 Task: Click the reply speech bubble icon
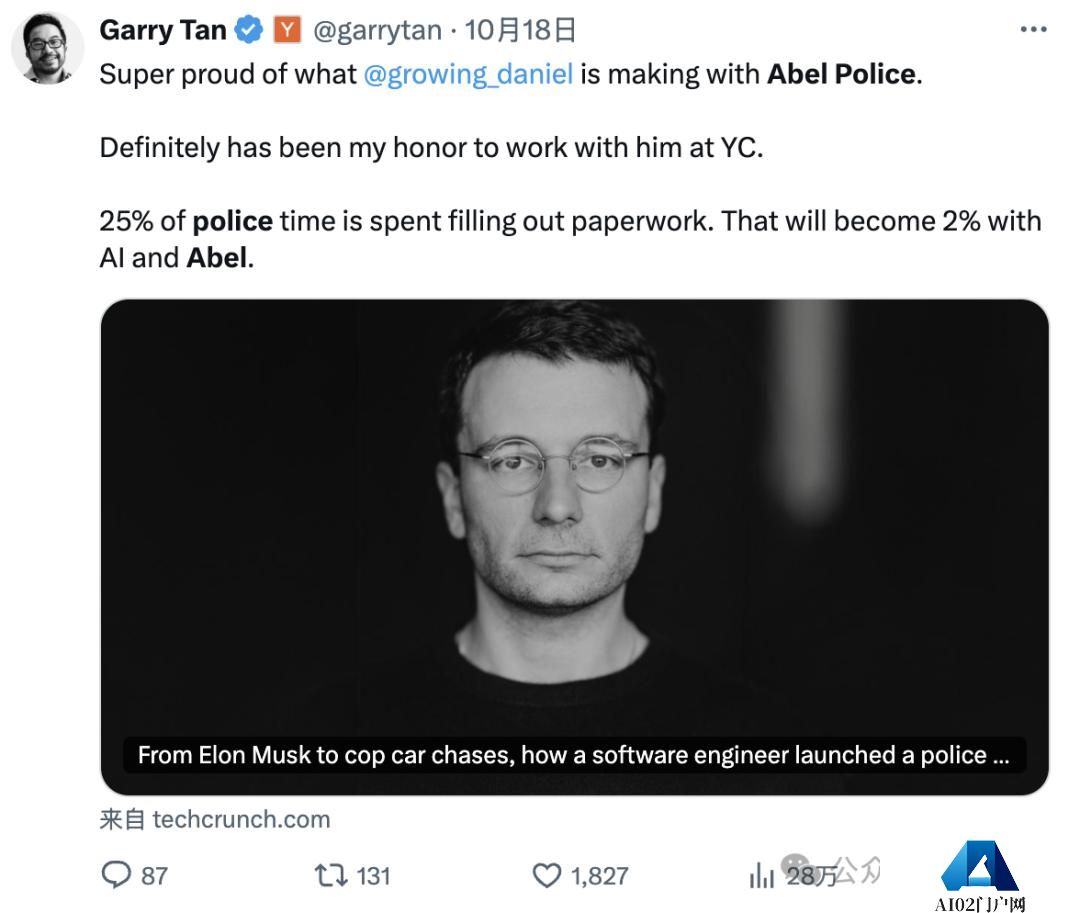(x=116, y=875)
